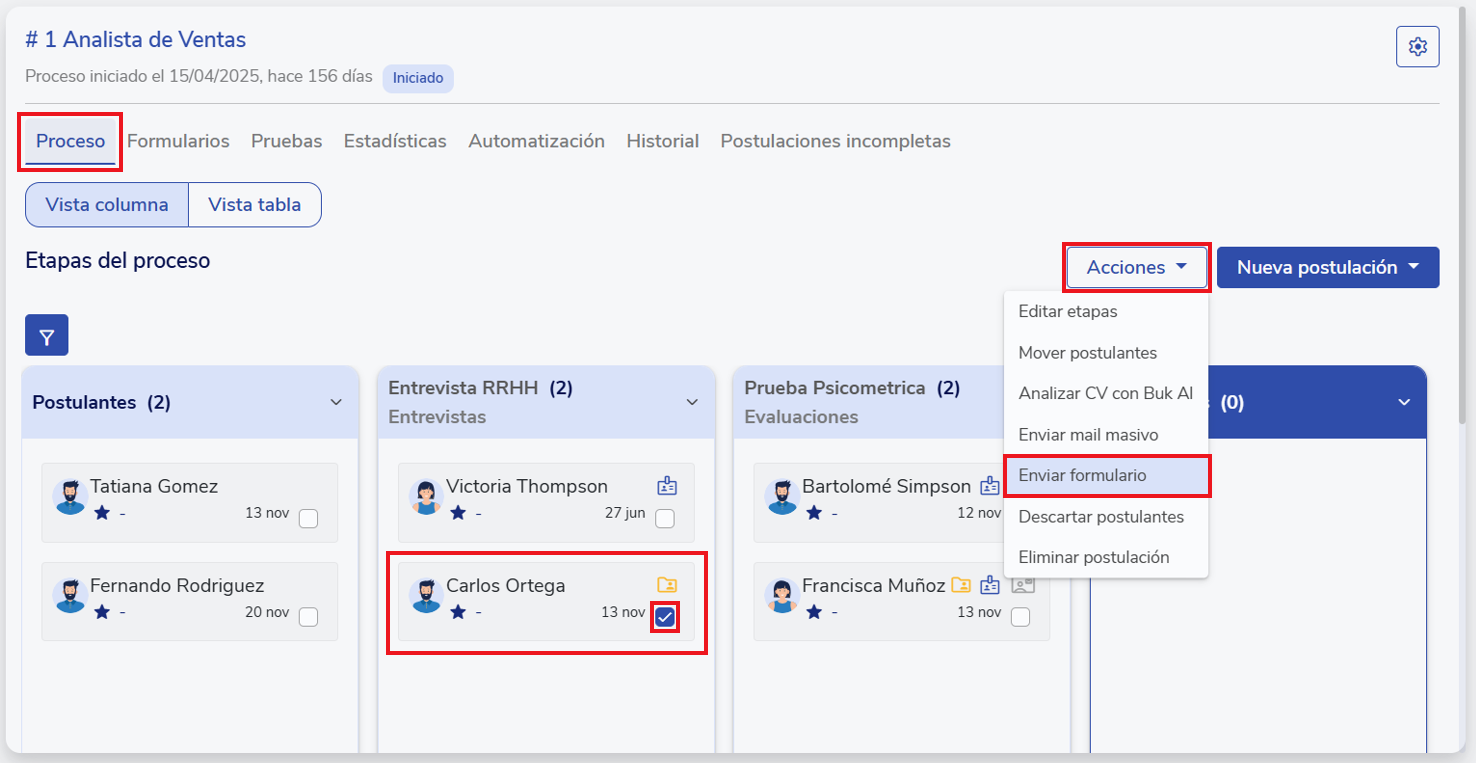
Task: Click Tatiana Gomez's avatar icon
Action: tap(71, 497)
